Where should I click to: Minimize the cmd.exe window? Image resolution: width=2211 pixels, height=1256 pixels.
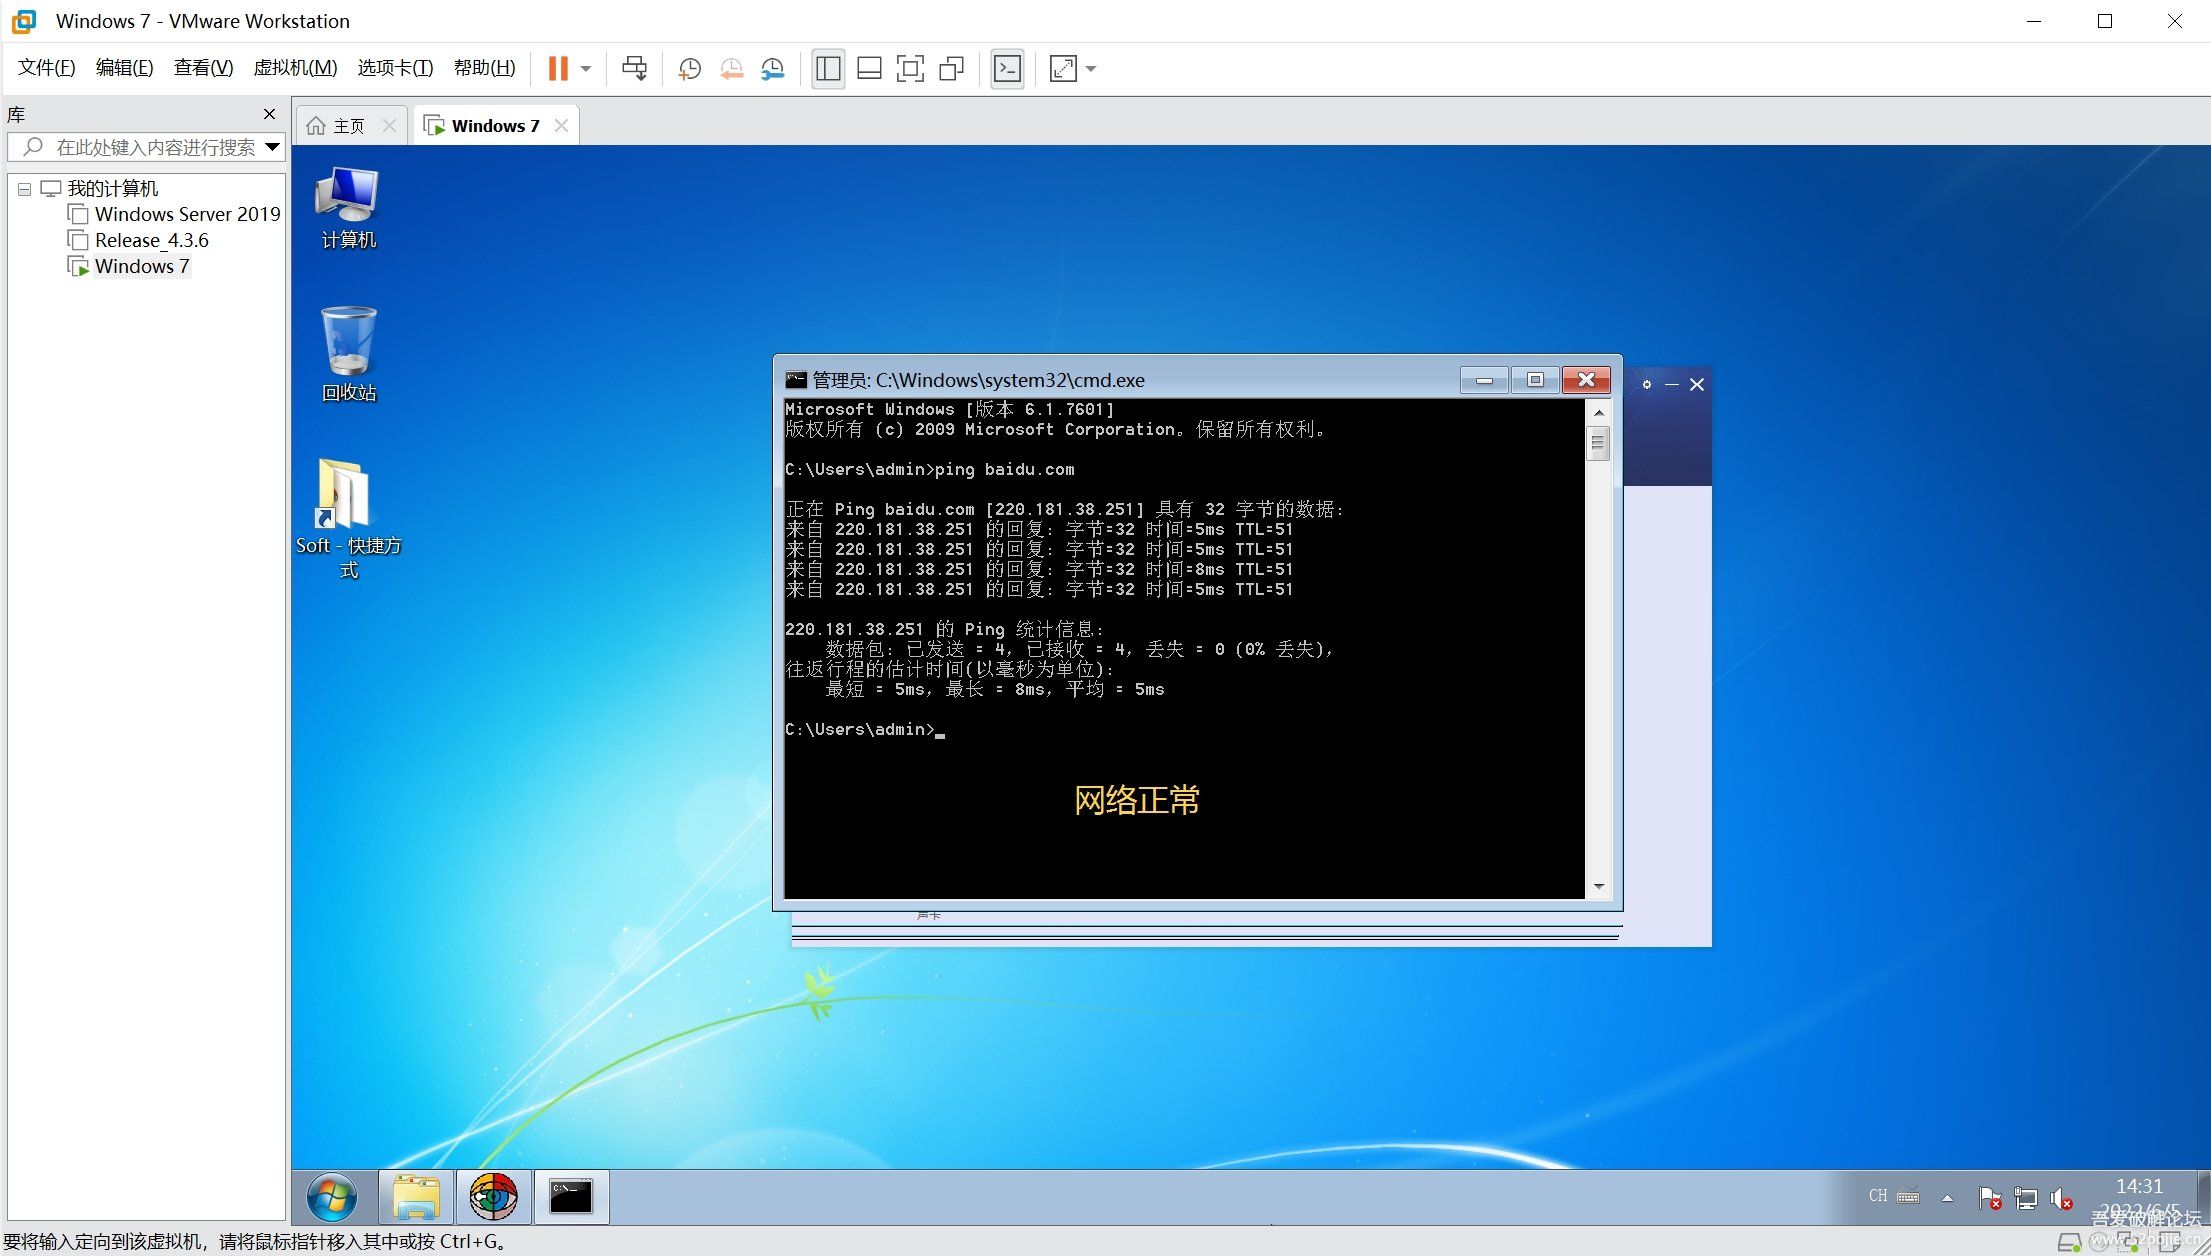click(x=1484, y=380)
